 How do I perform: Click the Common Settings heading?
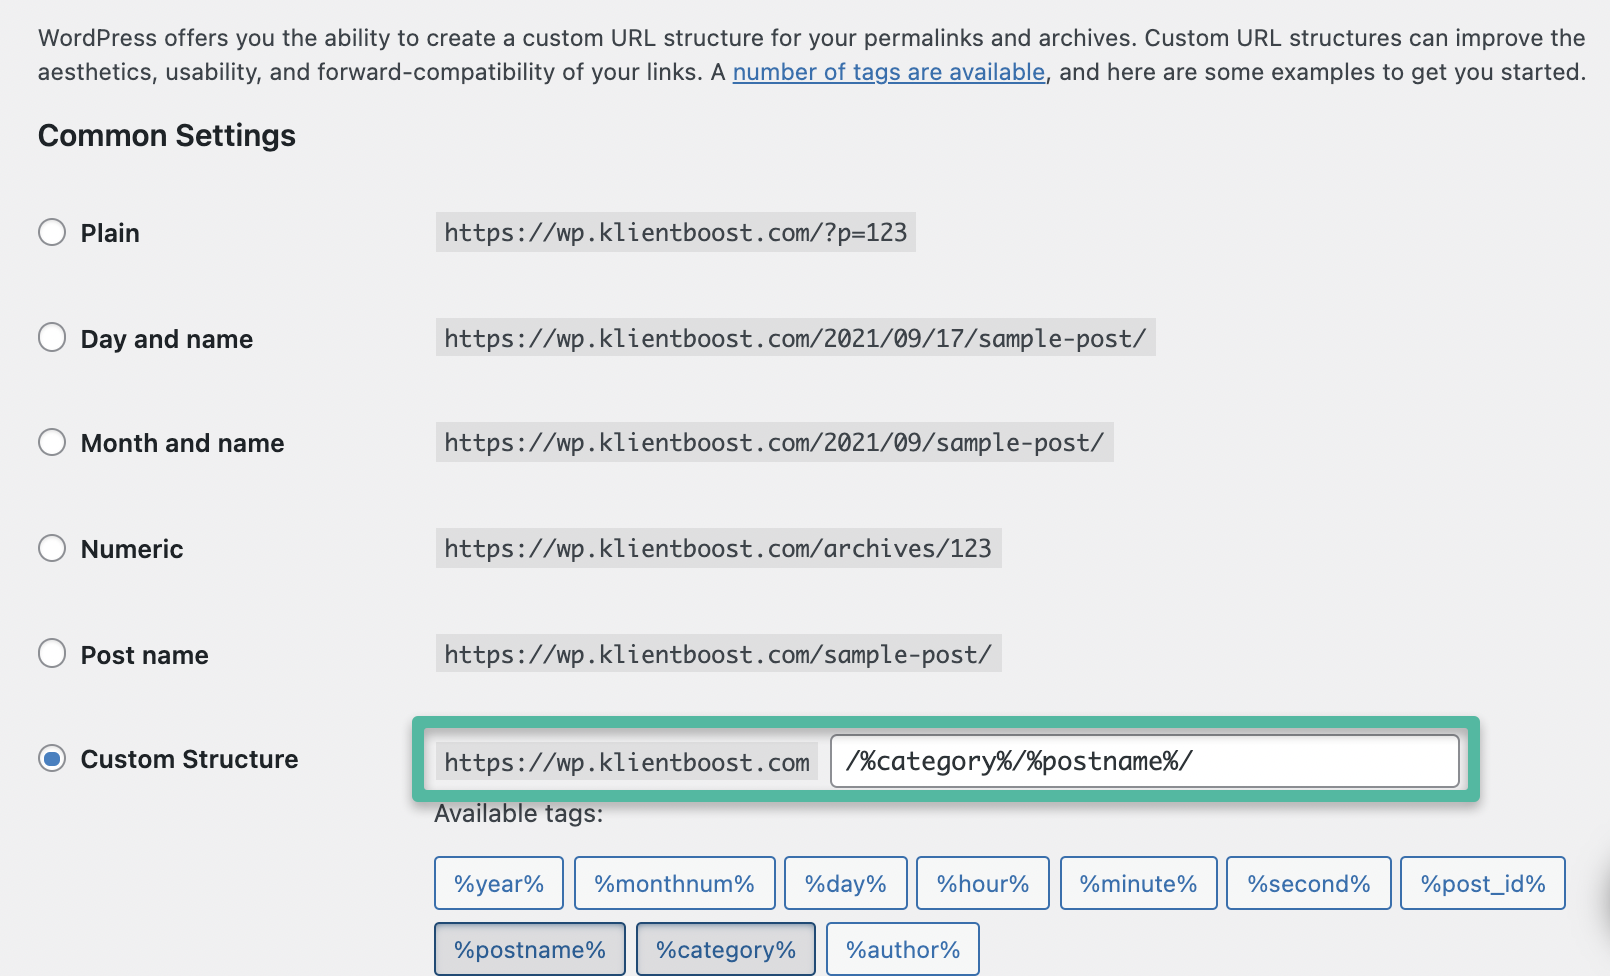[x=167, y=135]
